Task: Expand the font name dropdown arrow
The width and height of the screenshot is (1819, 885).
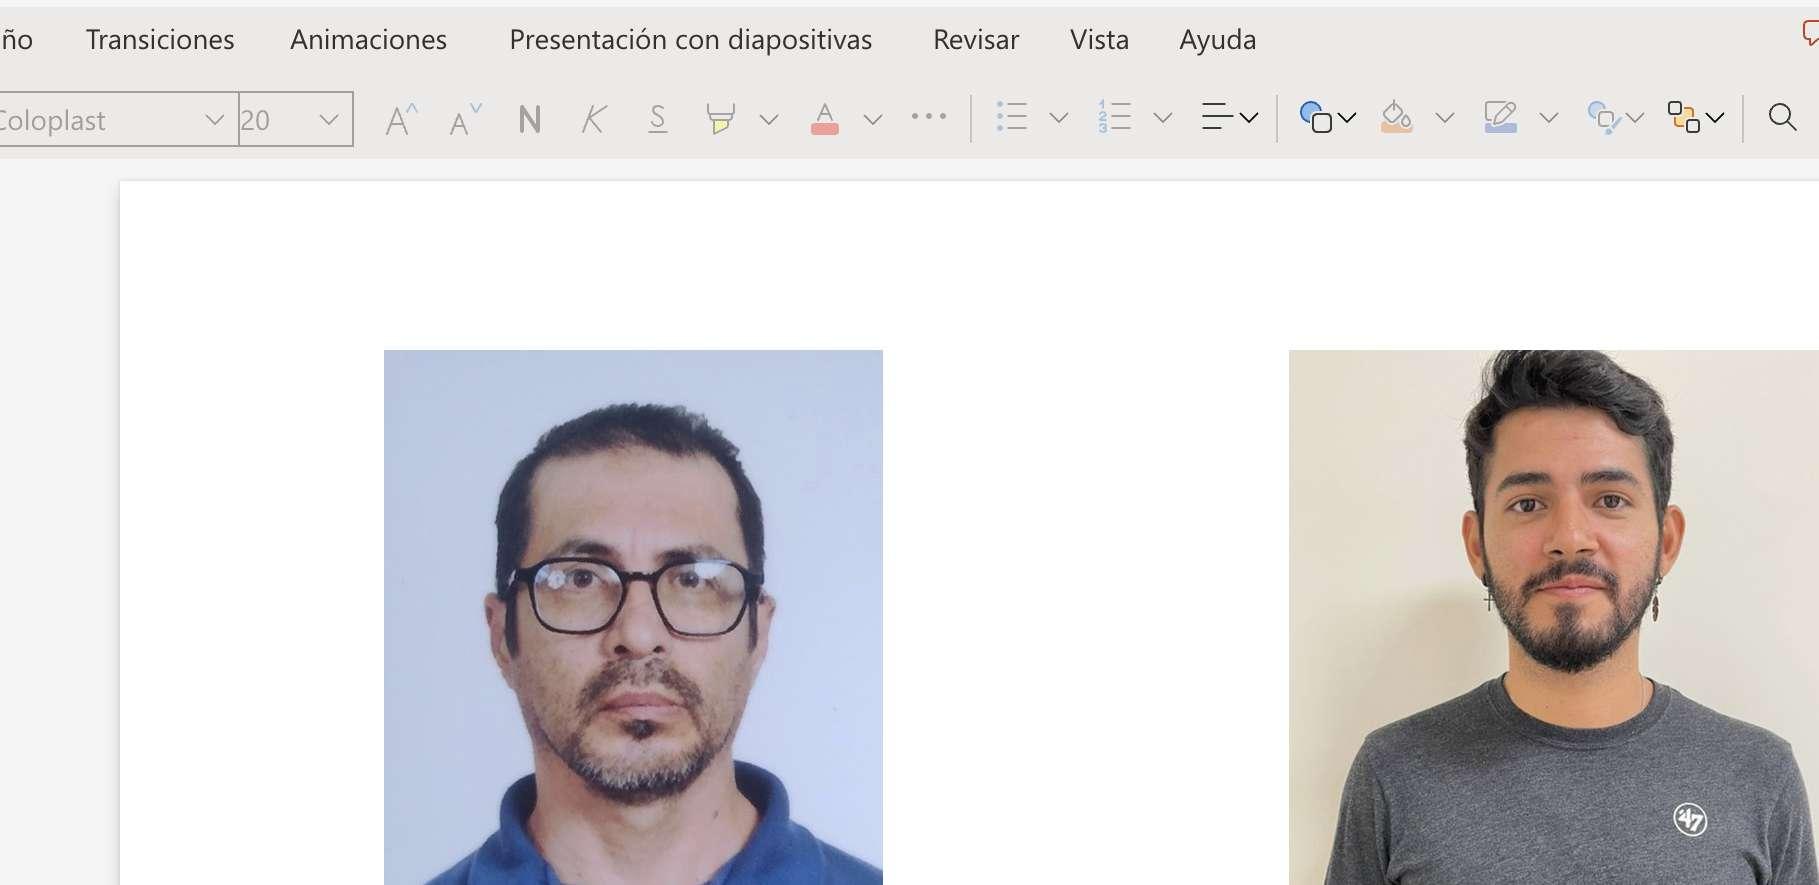Action: [x=214, y=120]
